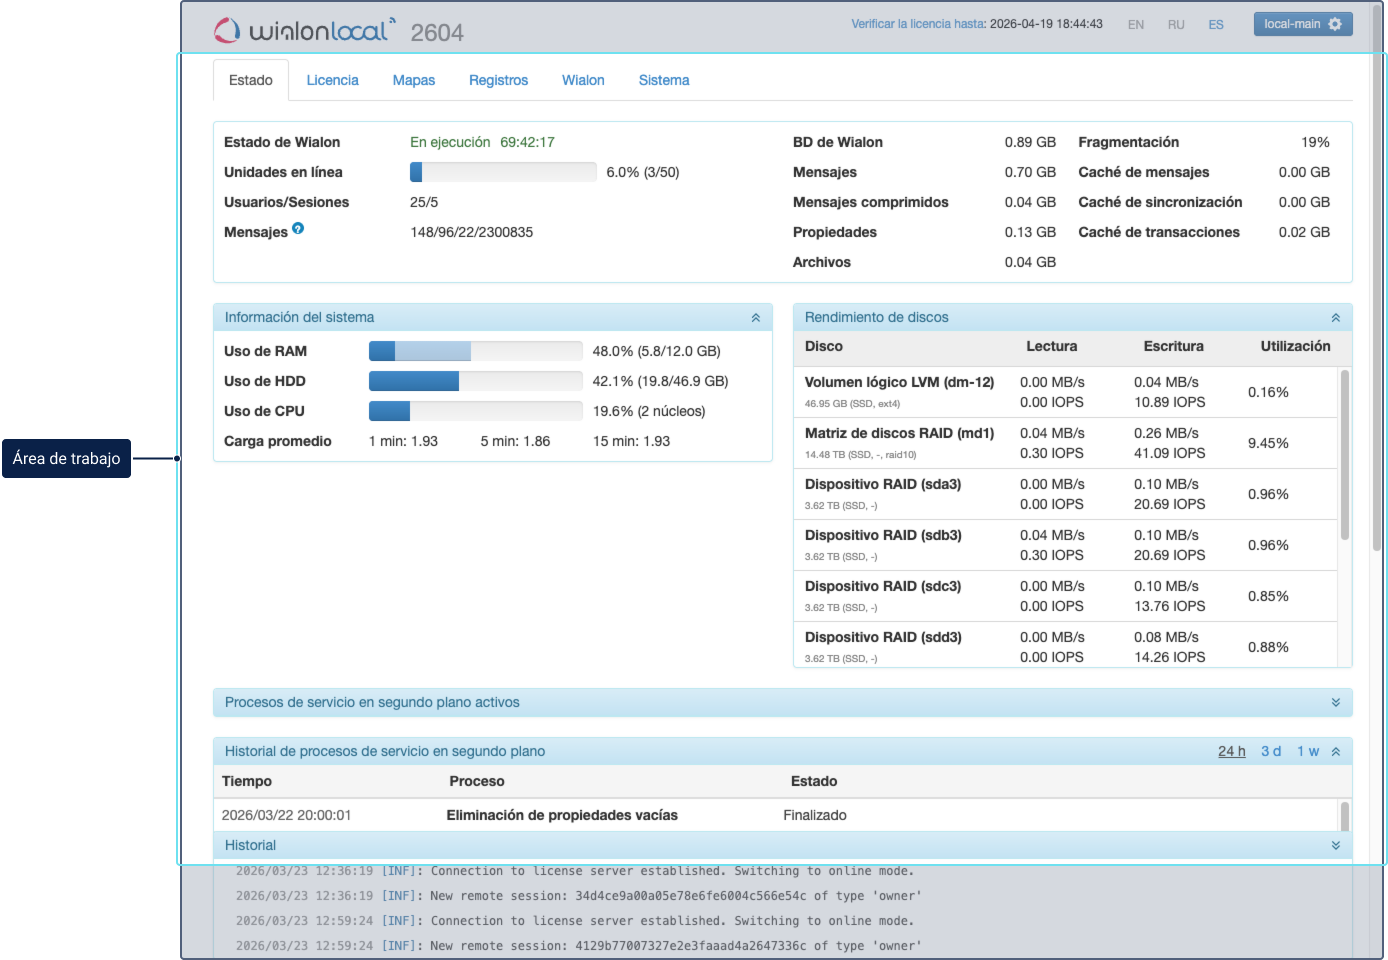The width and height of the screenshot is (1388, 960).
Task: Set history range to 3 d
Action: pos(1271,752)
